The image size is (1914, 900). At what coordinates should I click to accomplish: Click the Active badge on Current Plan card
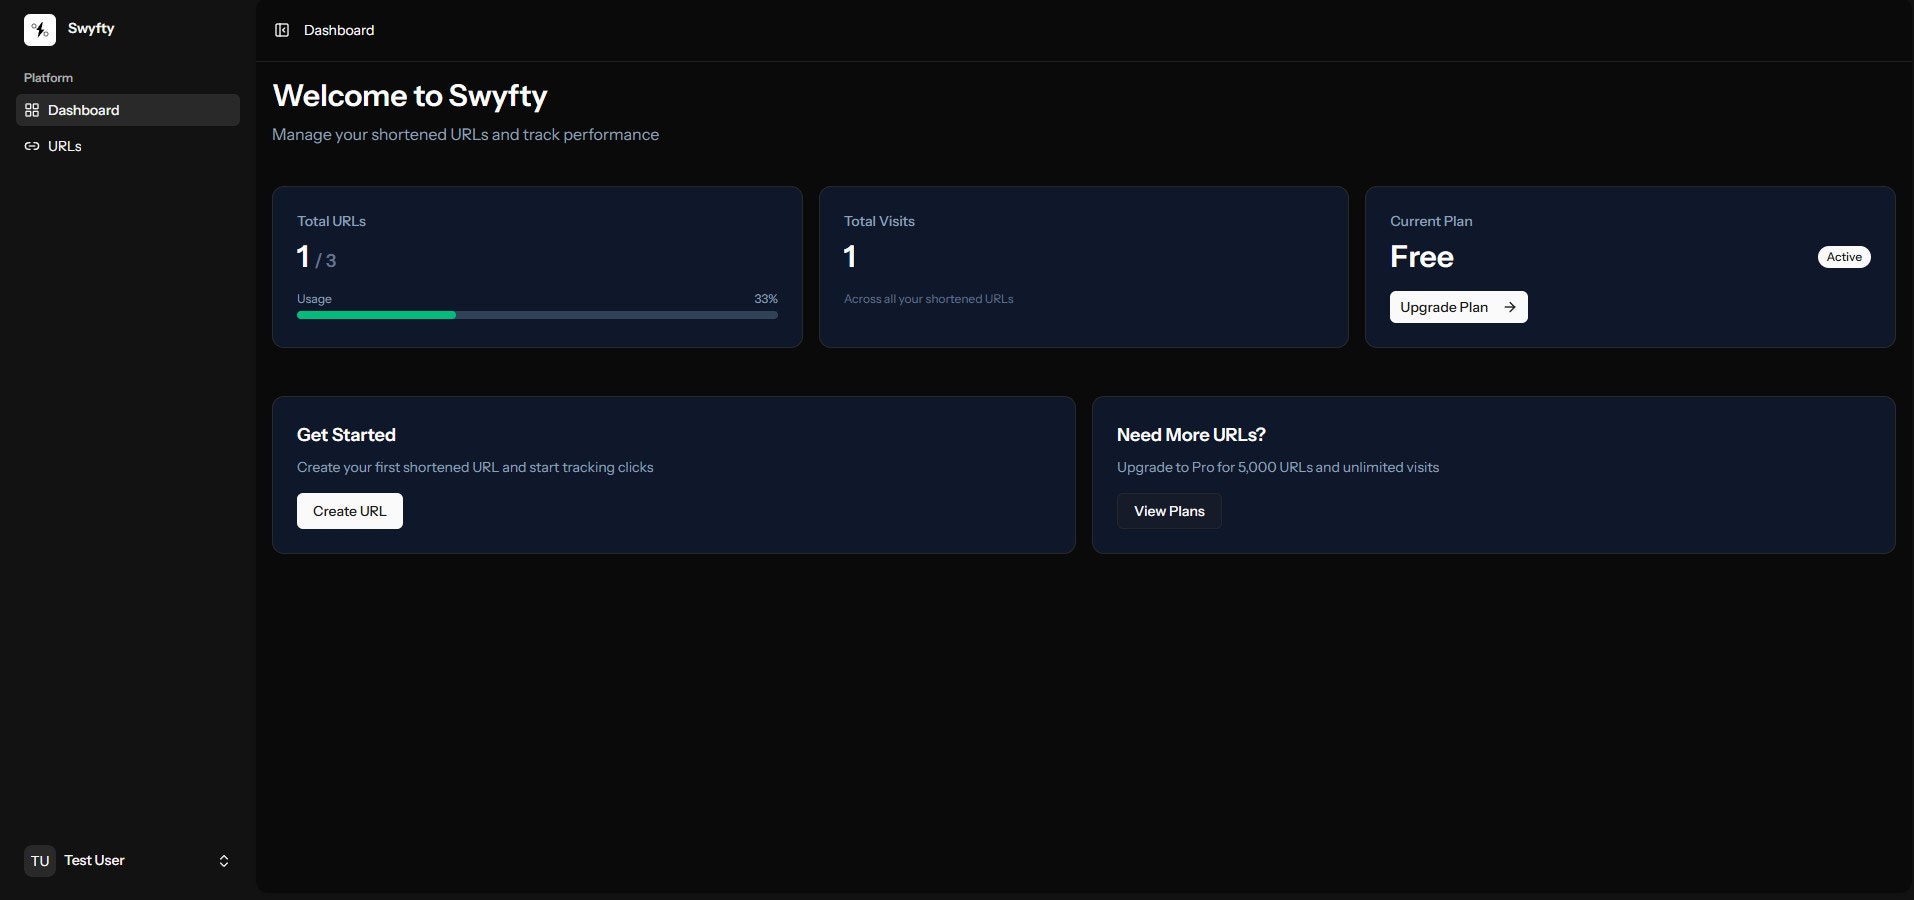tap(1843, 257)
